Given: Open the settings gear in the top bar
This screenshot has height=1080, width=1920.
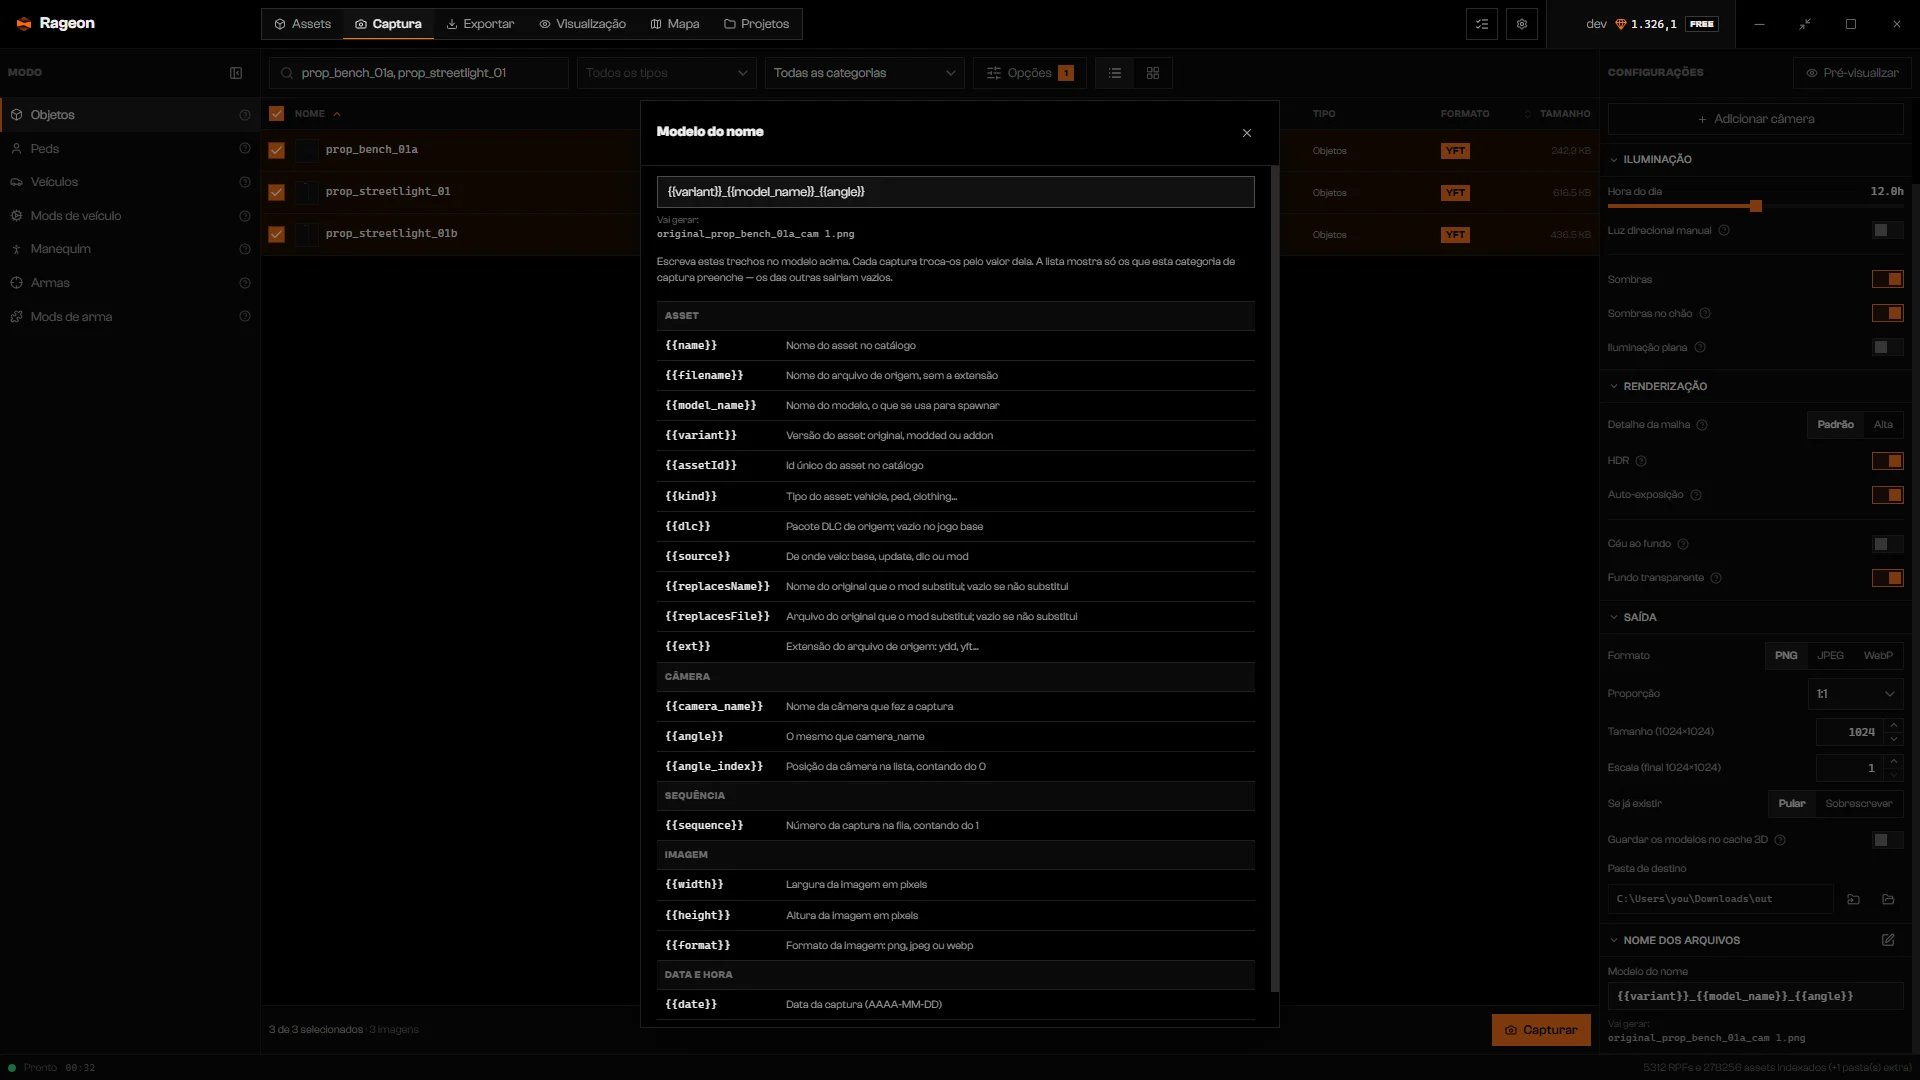Looking at the screenshot, I should [1521, 24].
